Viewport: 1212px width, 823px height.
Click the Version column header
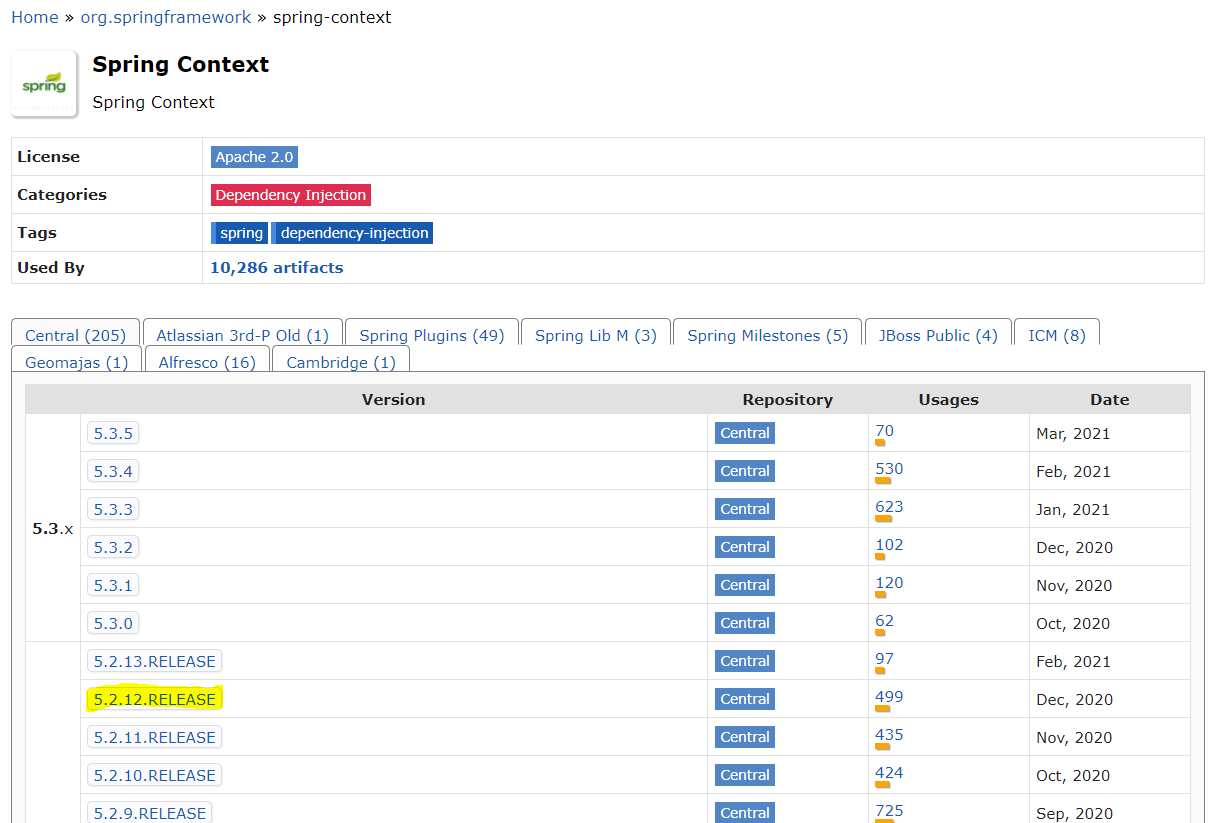coord(393,399)
